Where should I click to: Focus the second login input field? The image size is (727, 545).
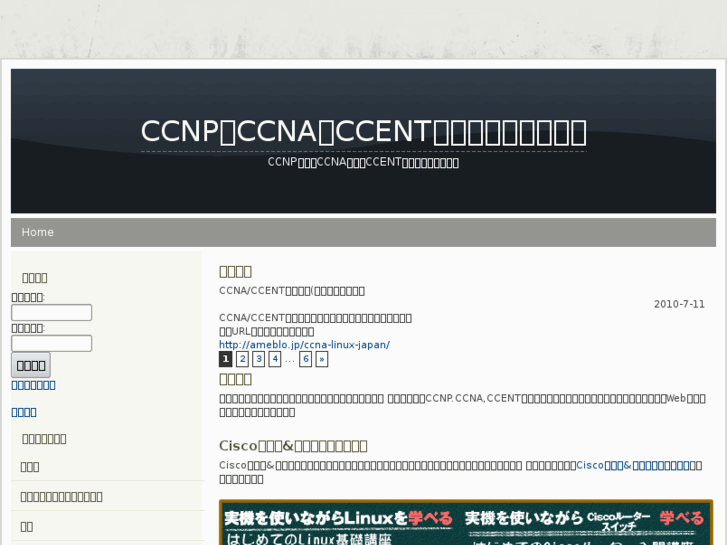coord(51,343)
